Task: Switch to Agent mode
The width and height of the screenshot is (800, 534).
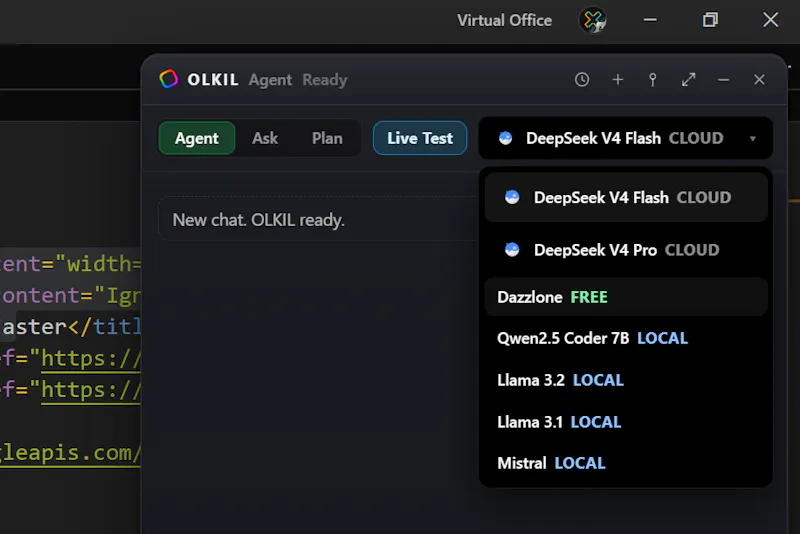Action: tap(196, 138)
